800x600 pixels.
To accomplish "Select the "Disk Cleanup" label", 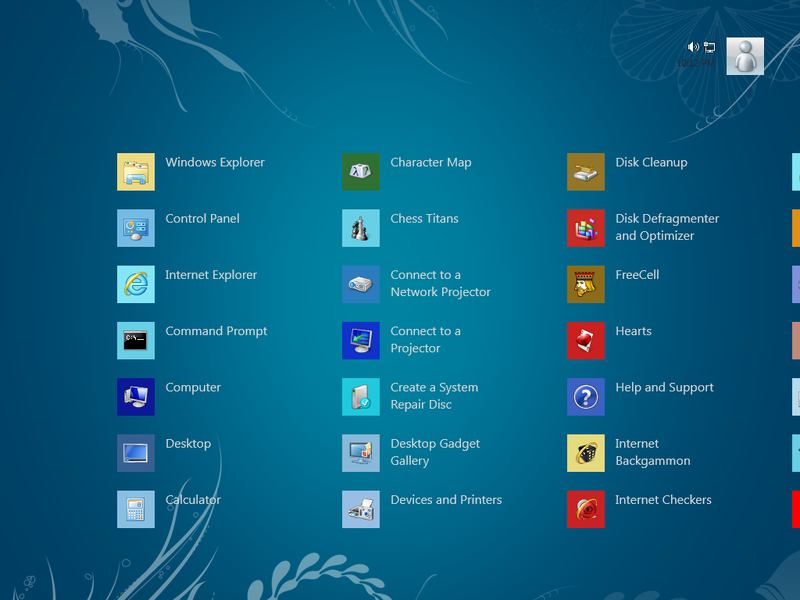I will (651, 163).
